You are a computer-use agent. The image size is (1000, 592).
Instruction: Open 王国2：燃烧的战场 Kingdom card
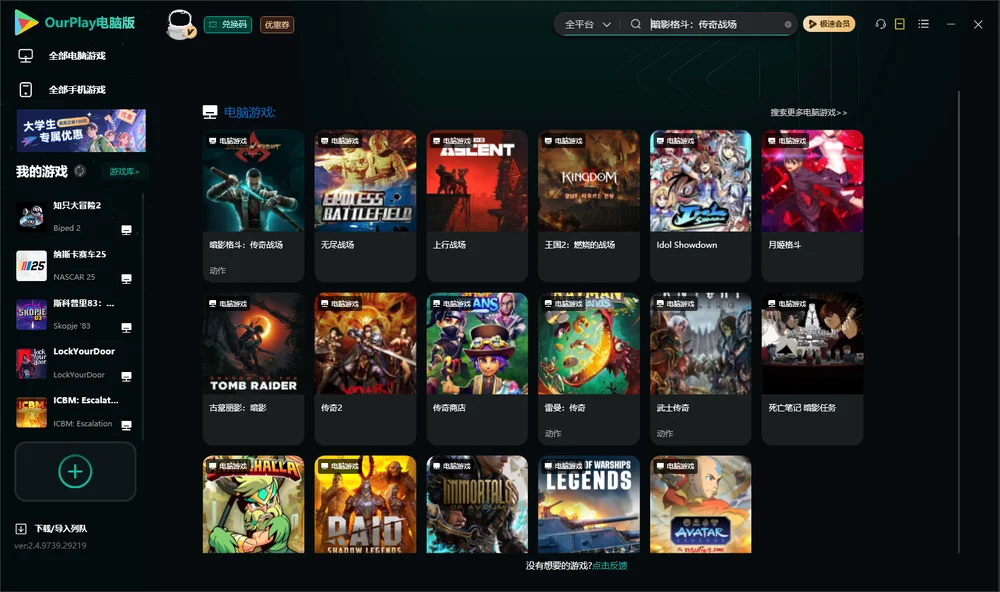click(x=589, y=205)
